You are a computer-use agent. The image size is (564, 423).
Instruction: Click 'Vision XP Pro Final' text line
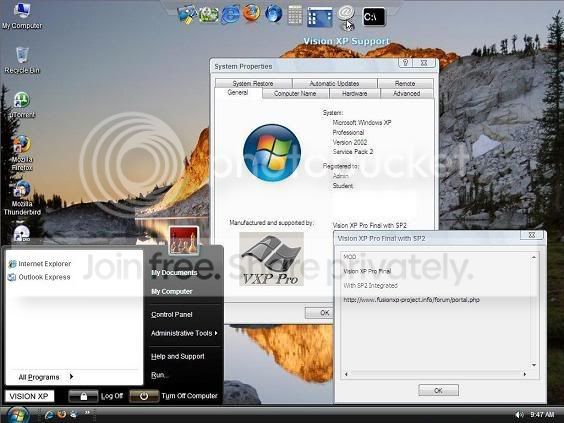pyautogui.click(x=367, y=271)
